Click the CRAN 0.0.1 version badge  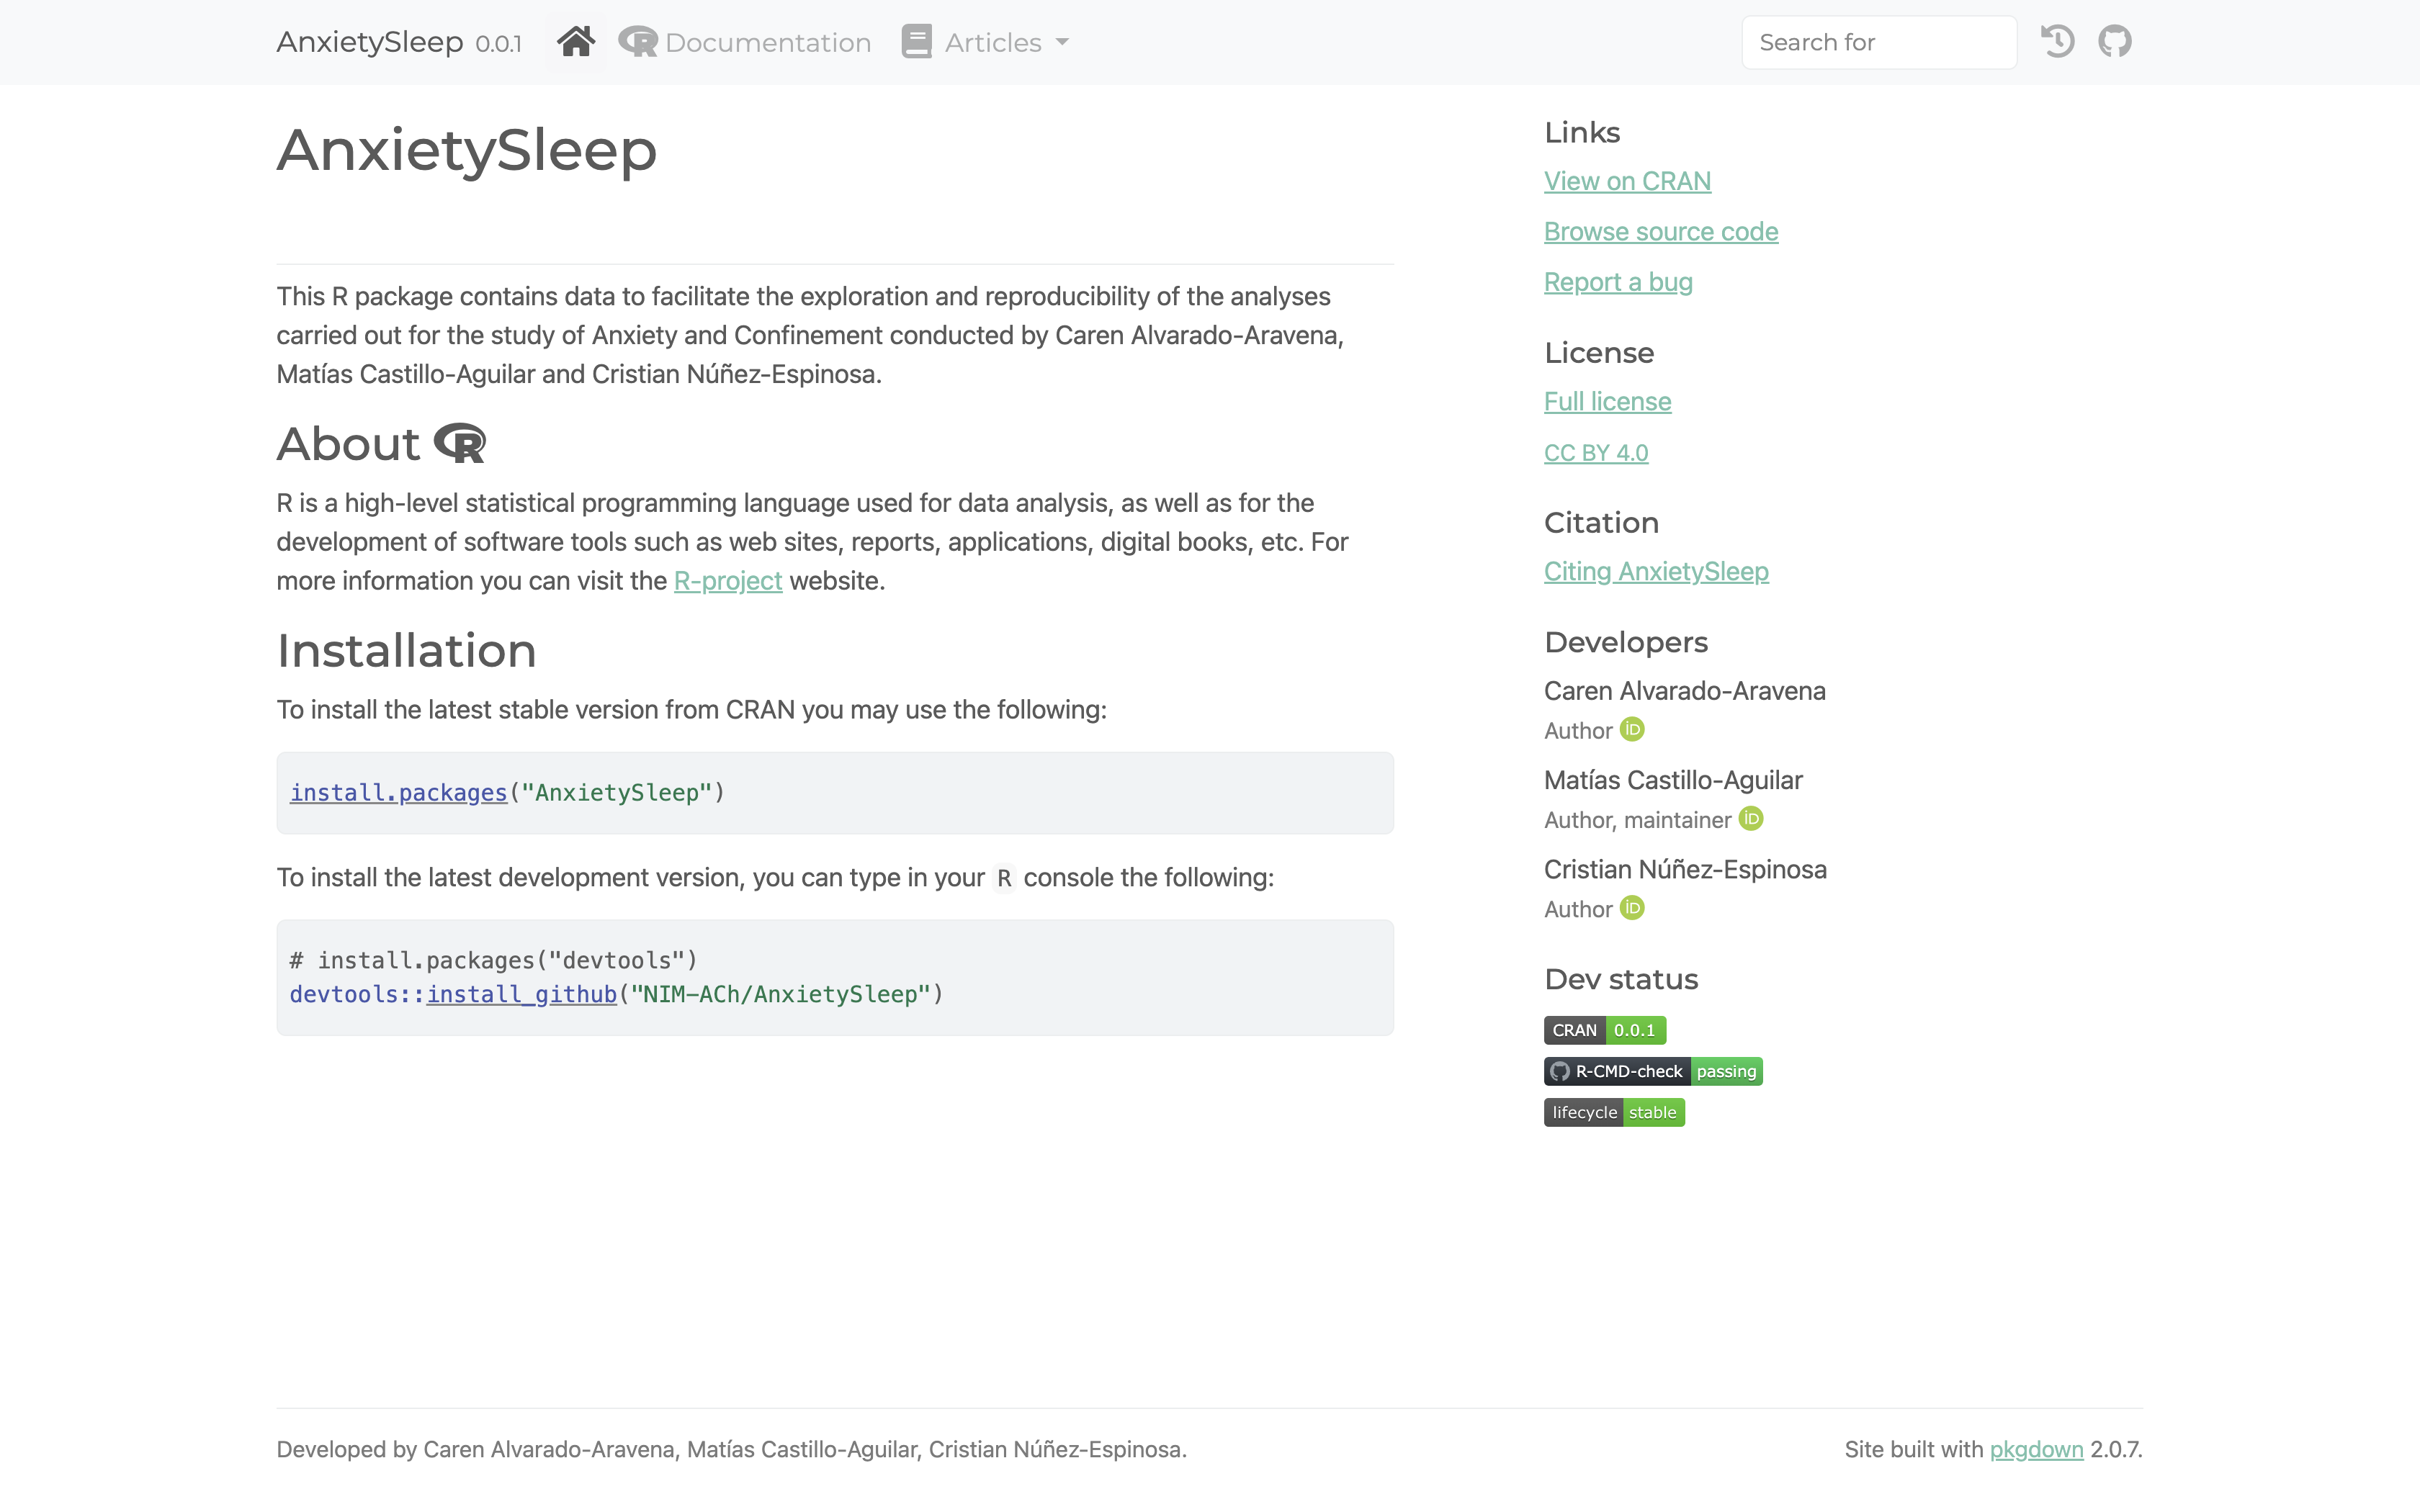[x=1604, y=1030]
